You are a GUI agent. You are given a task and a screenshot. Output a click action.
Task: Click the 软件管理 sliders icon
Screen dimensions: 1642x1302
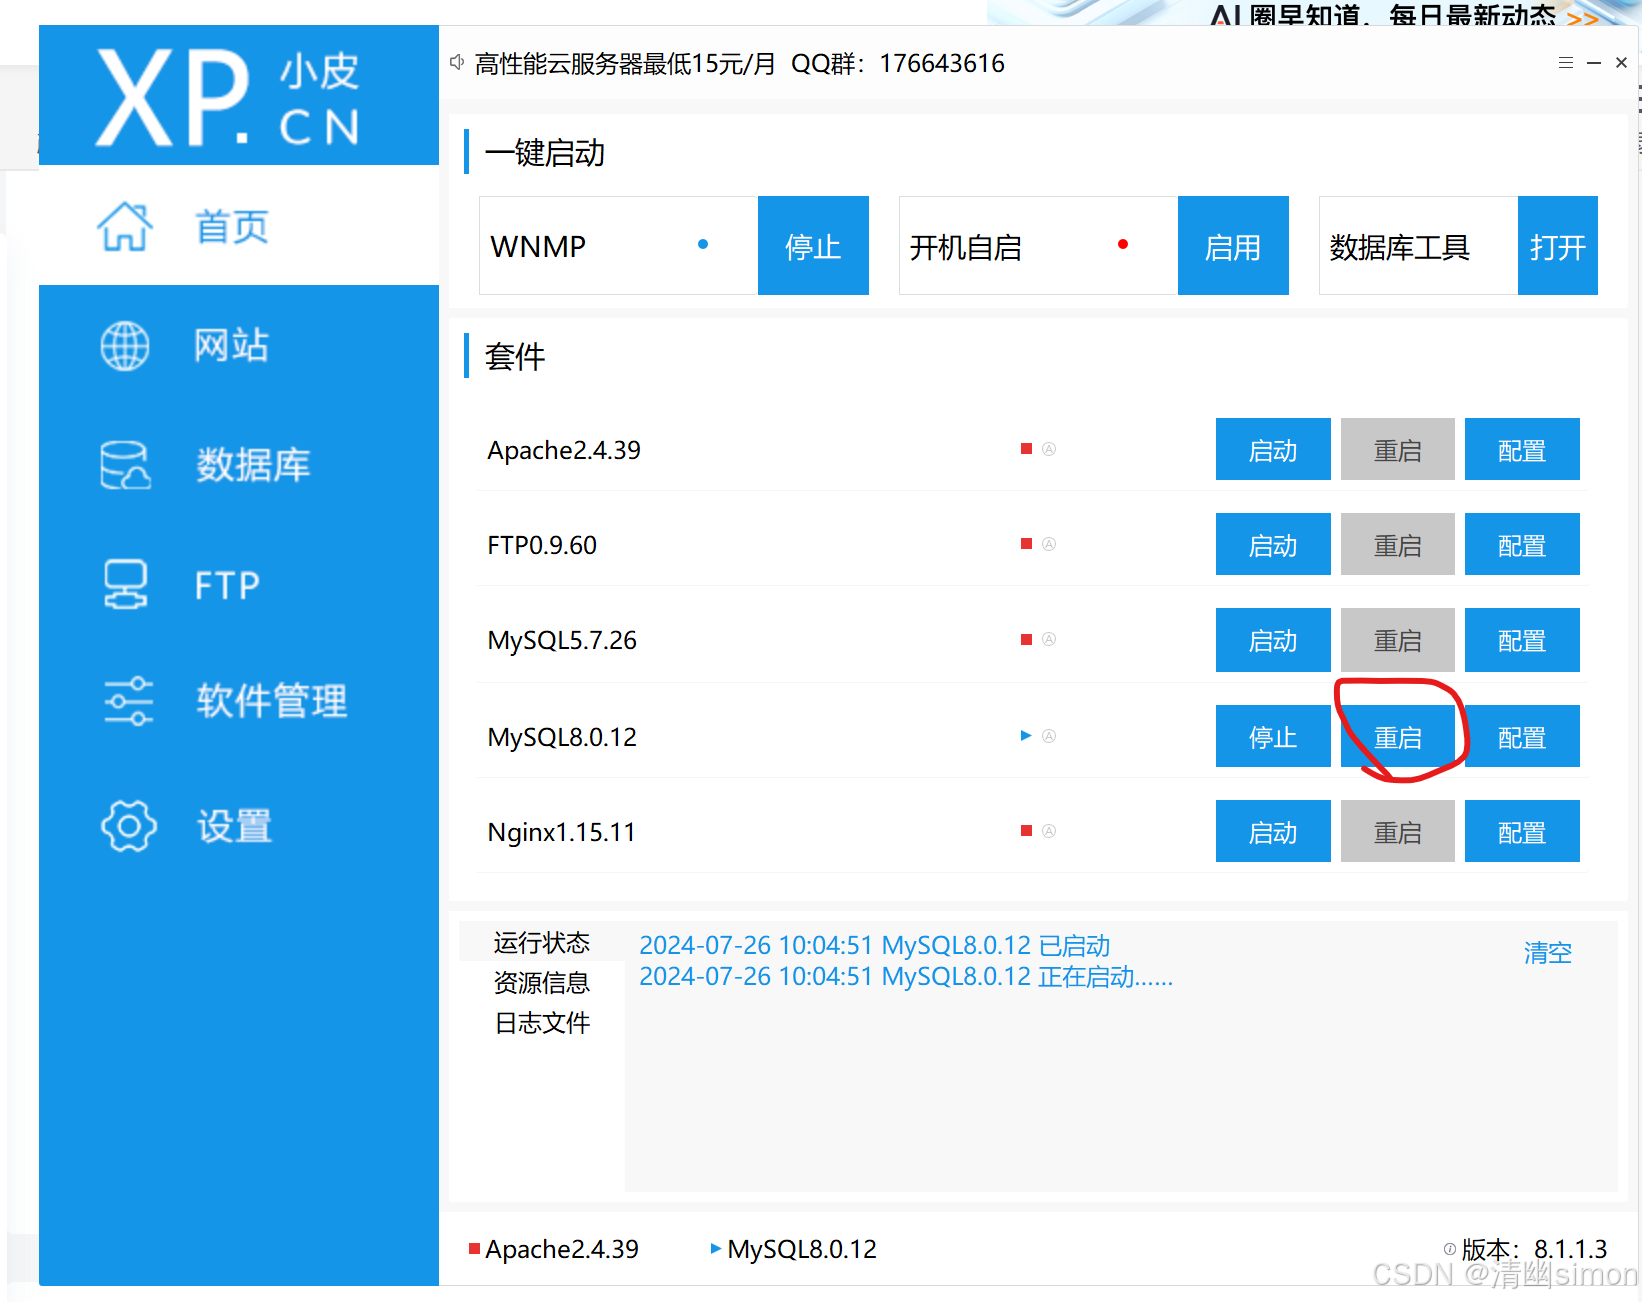click(x=129, y=701)
